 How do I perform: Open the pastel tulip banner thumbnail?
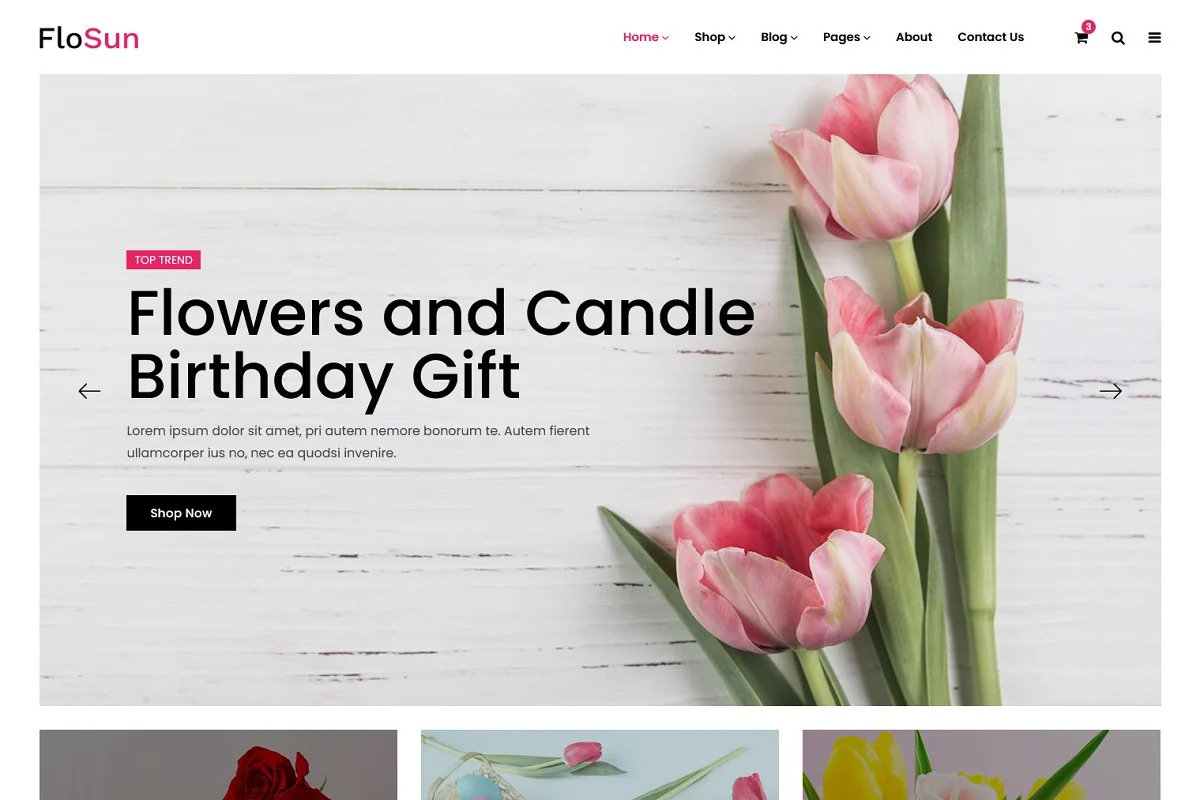click(600, 765)
